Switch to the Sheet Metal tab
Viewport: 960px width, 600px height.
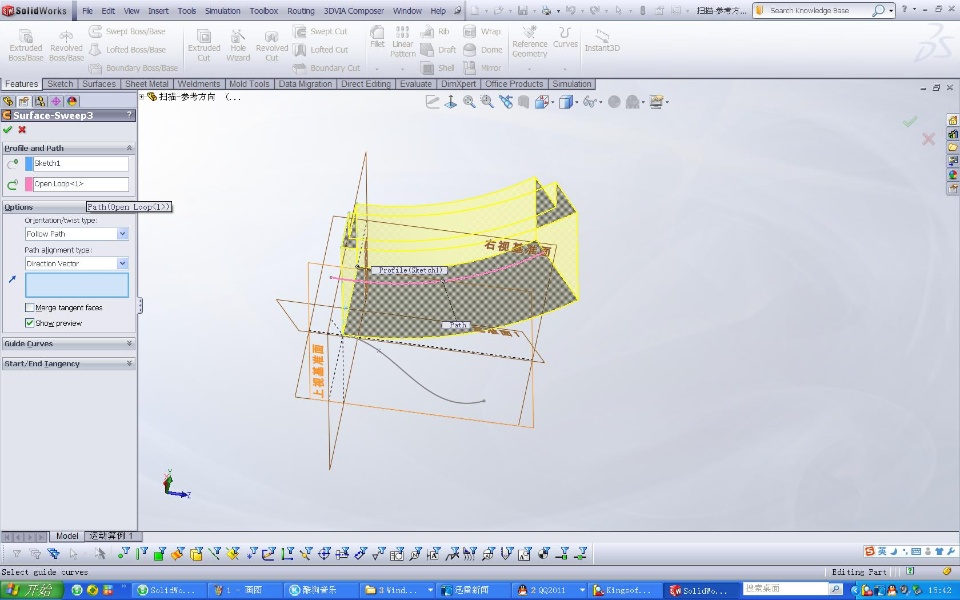pos(146,84)
